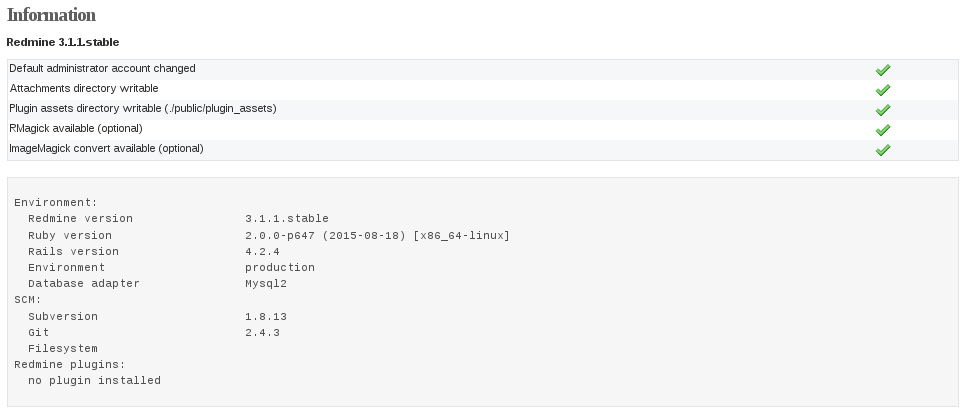Click the Database adapter value Mysql2
Screen dimensions: 962x410
tap(266, 284)
